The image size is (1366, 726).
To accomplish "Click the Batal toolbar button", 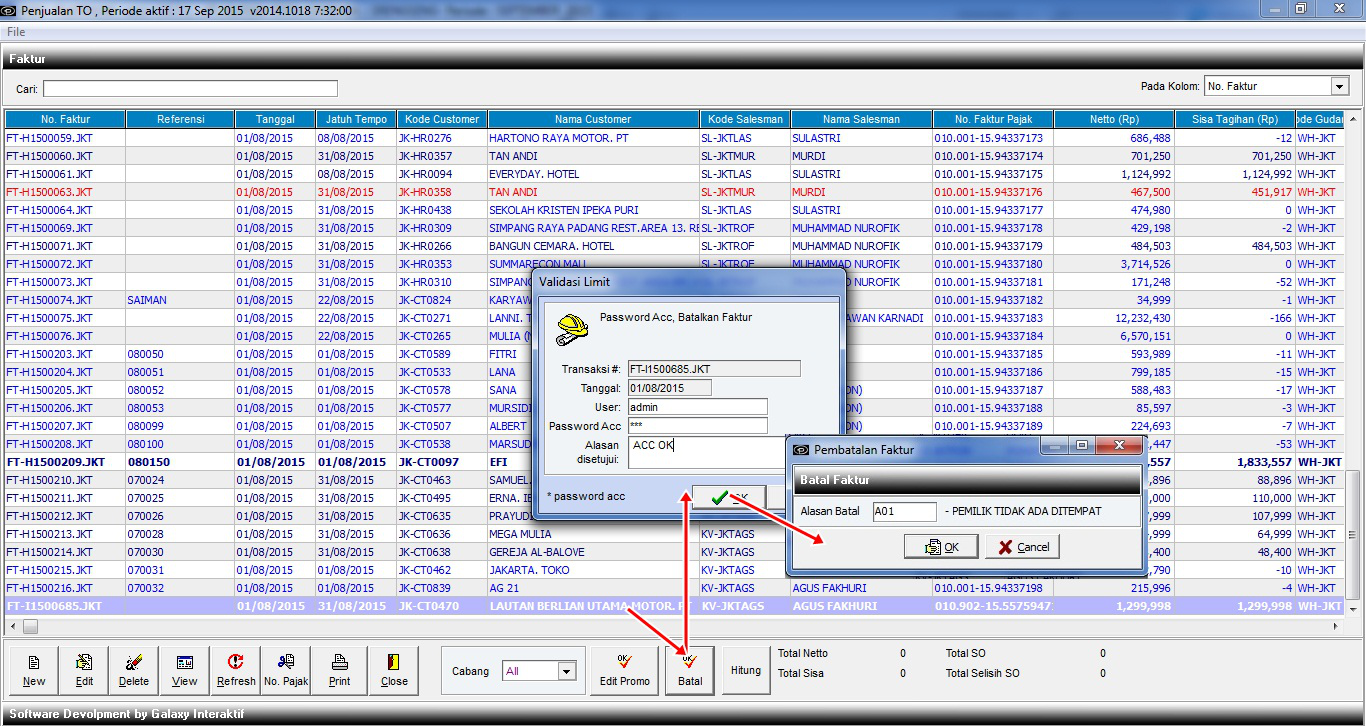I will [x=690, y=670].
